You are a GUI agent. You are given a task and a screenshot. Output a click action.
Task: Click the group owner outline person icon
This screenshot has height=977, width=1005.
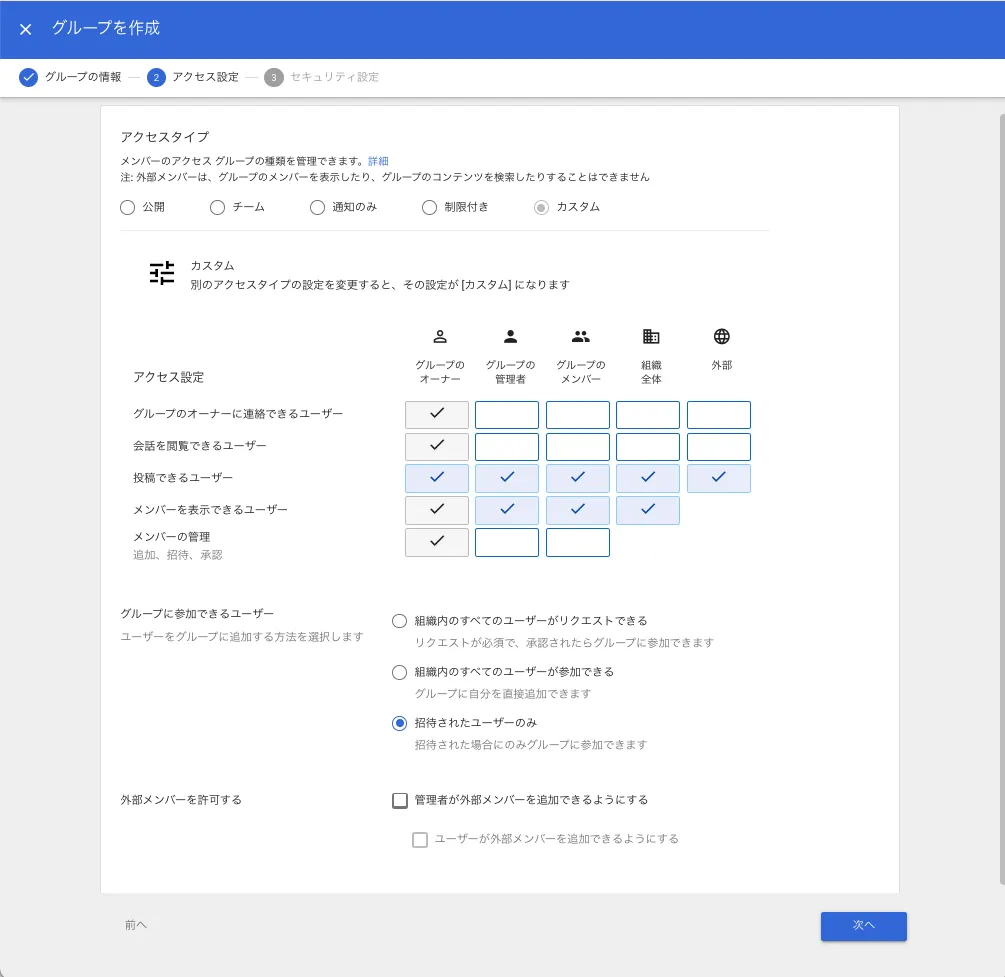point(440,337)
